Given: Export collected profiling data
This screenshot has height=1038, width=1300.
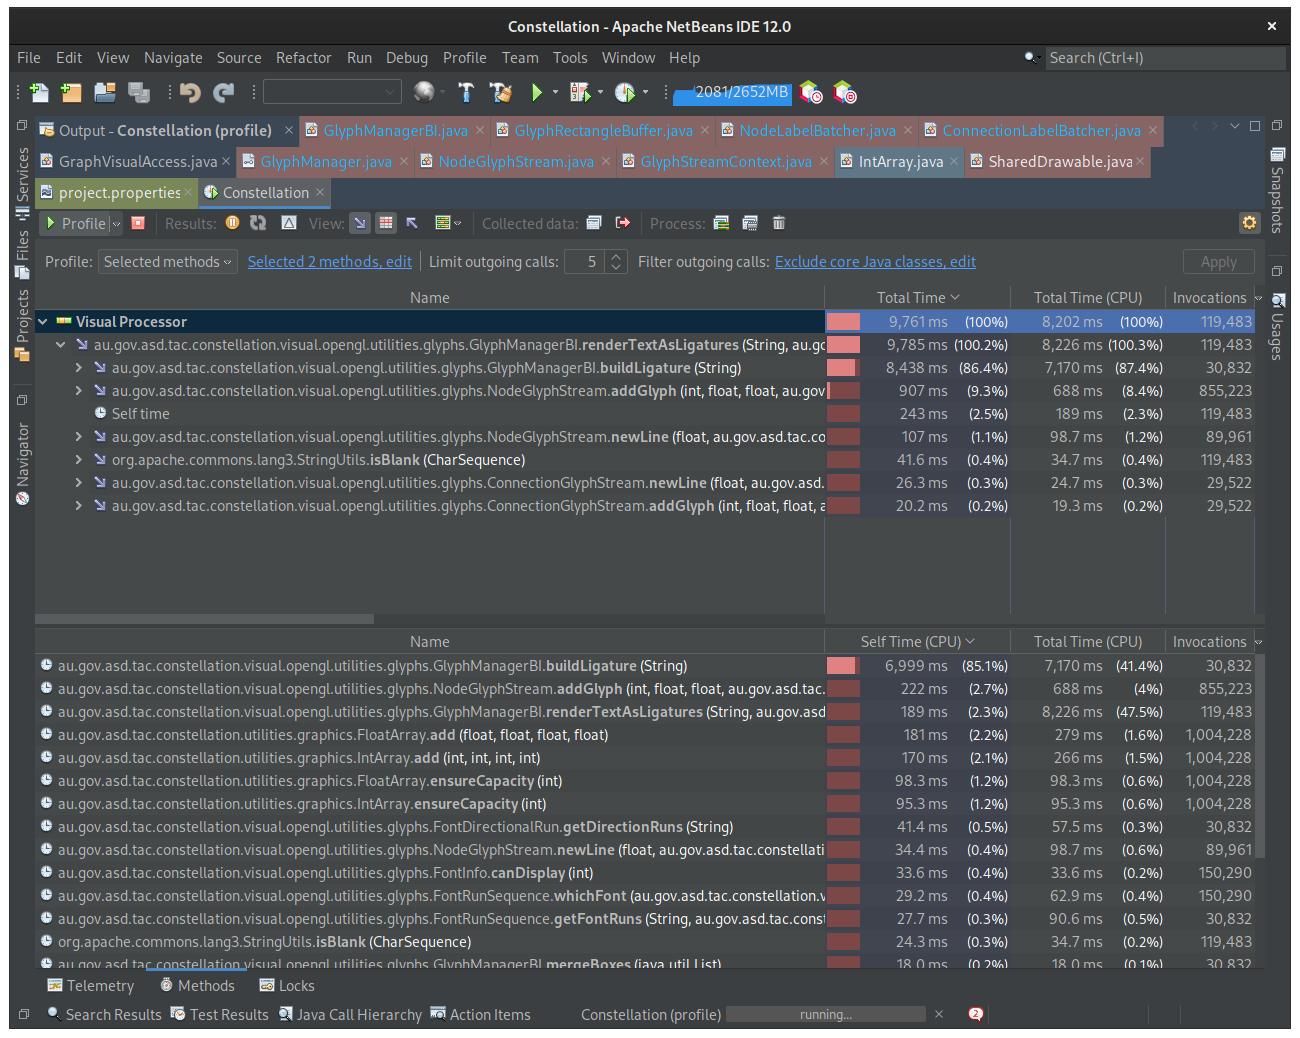Looking at the screenshot, I should [623, 223].
